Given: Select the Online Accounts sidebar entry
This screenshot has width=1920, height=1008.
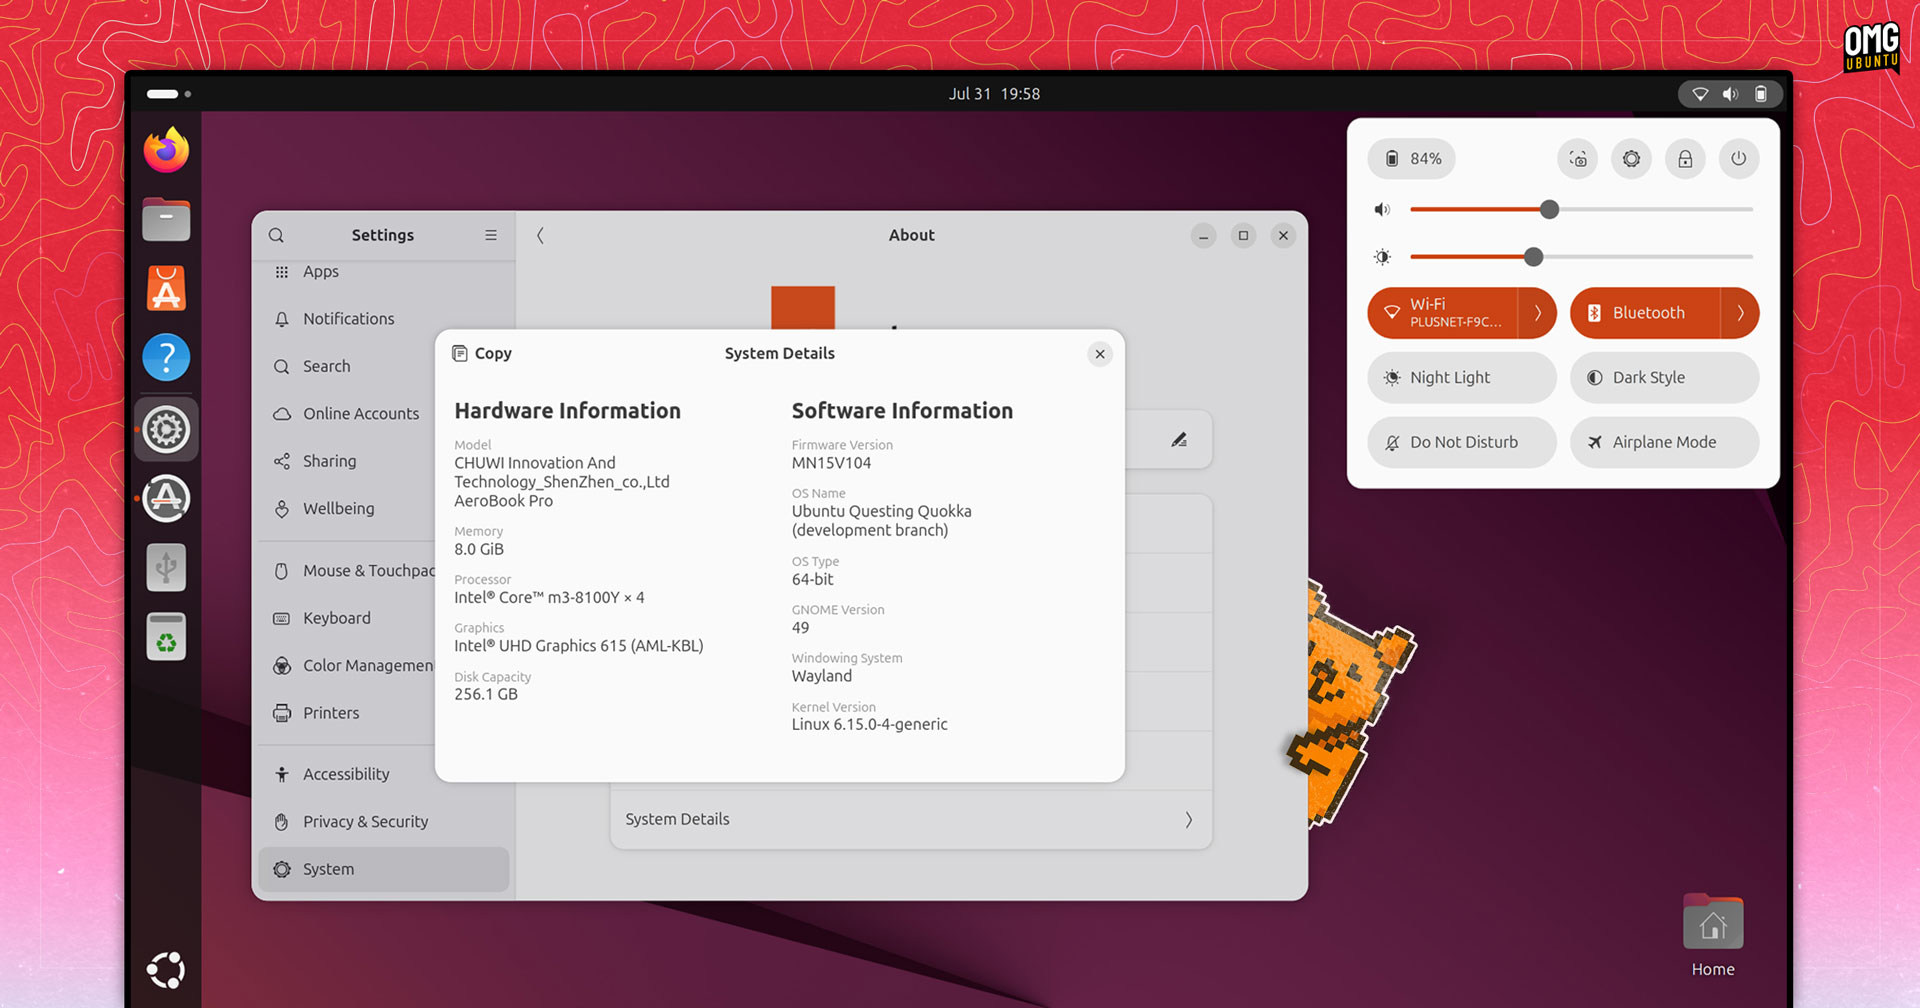Looking at the screenshot, I should [x=360, y=413].
